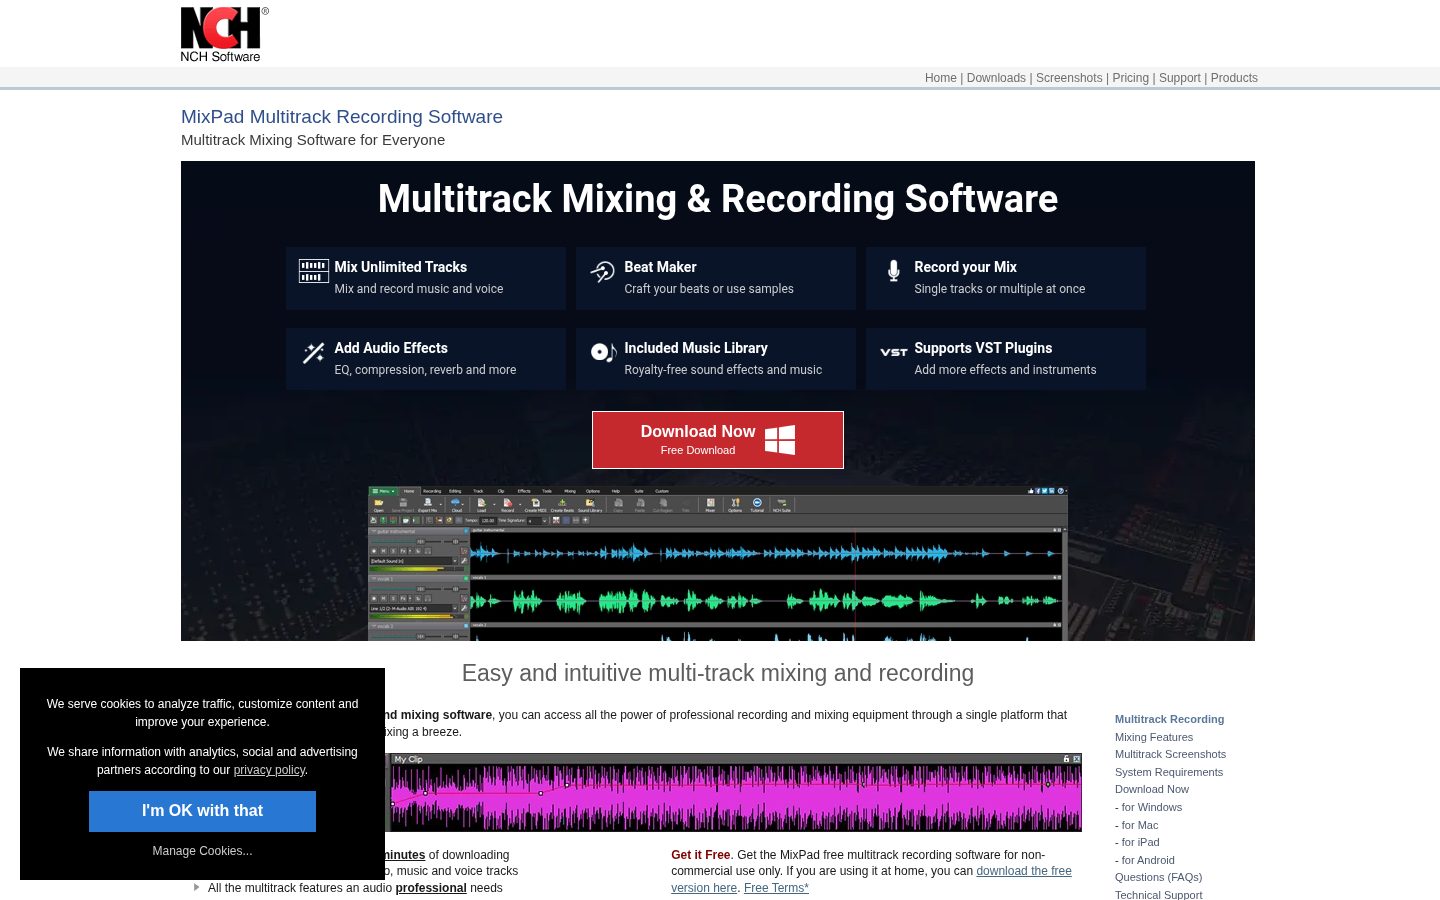
Task: Click the Record your Mix title text
Action: 965,267
